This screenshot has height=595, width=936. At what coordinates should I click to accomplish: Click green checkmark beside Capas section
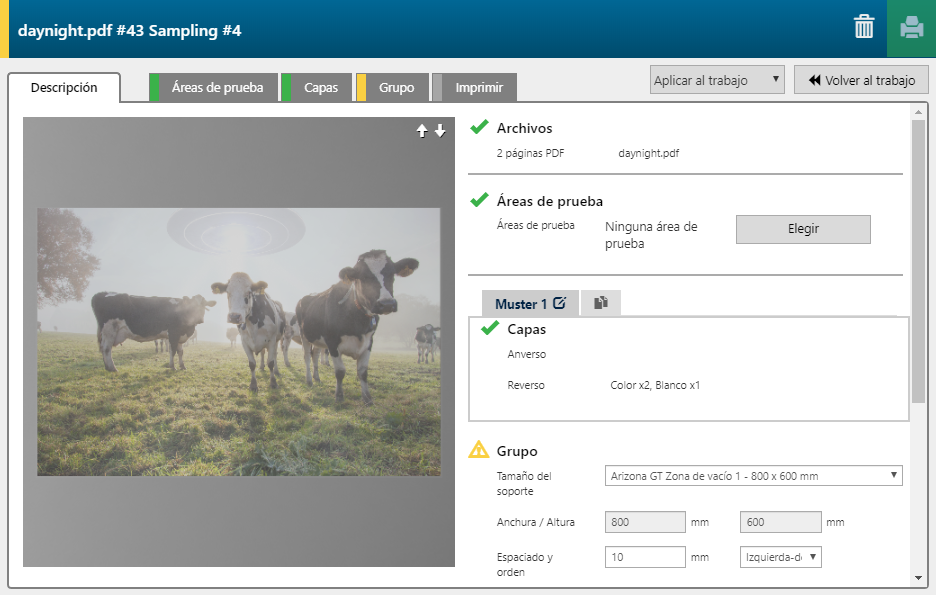(490, 328)
